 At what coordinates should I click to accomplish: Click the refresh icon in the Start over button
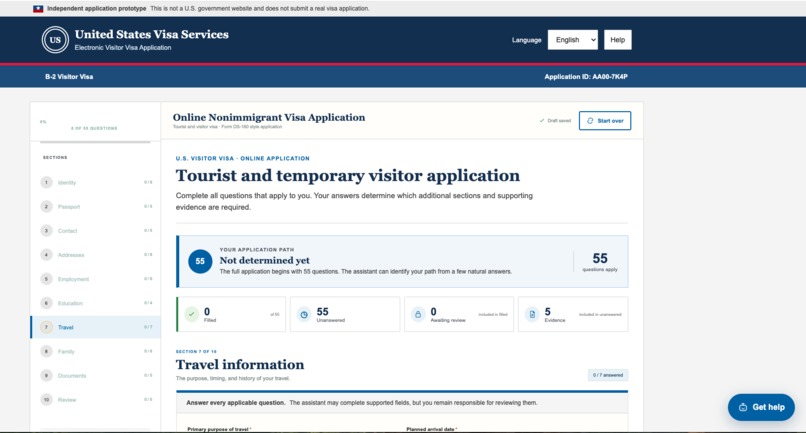pyautogui.click(x=590, y=121)
